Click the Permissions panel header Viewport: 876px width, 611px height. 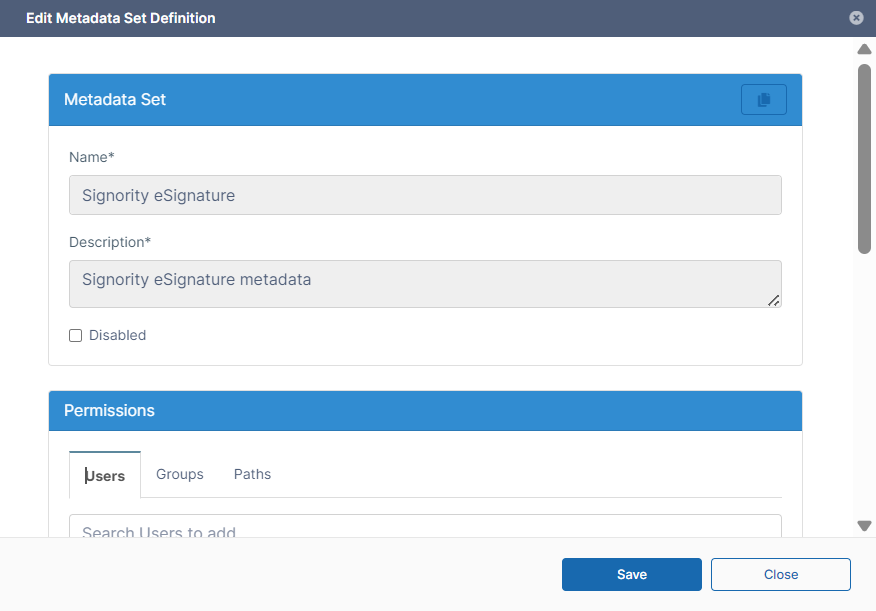pos(109,411)
